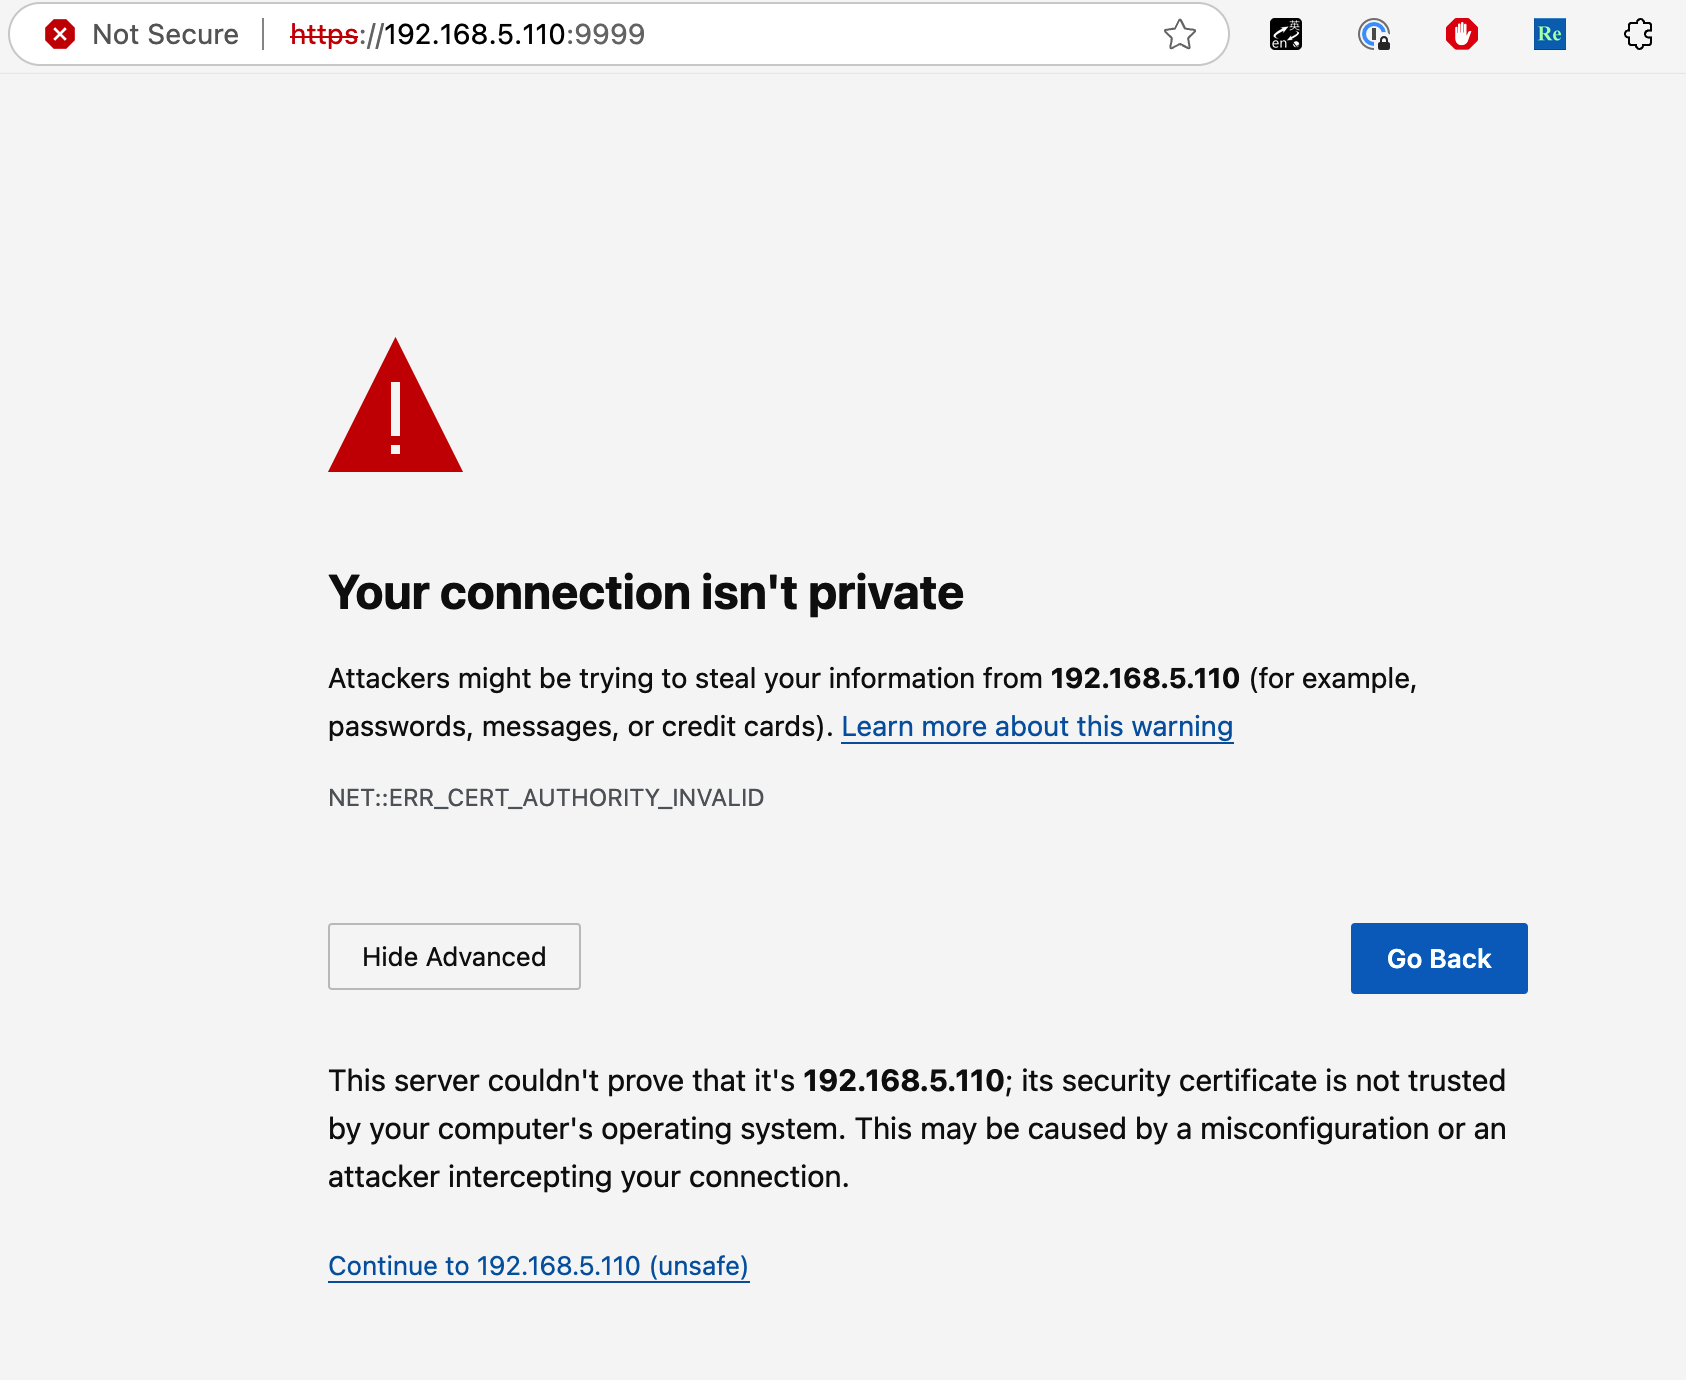The image size is (1686, 1380).
Task: Collapse details with Hide Advanced button
Action: 454,957
